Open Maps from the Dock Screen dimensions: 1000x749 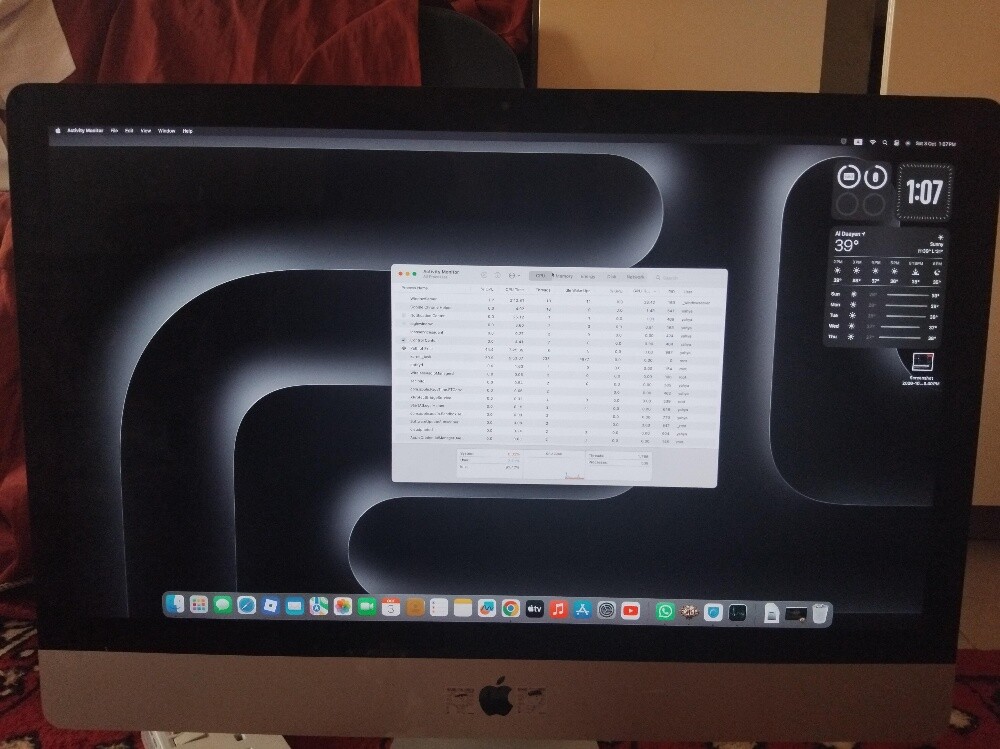319,606
